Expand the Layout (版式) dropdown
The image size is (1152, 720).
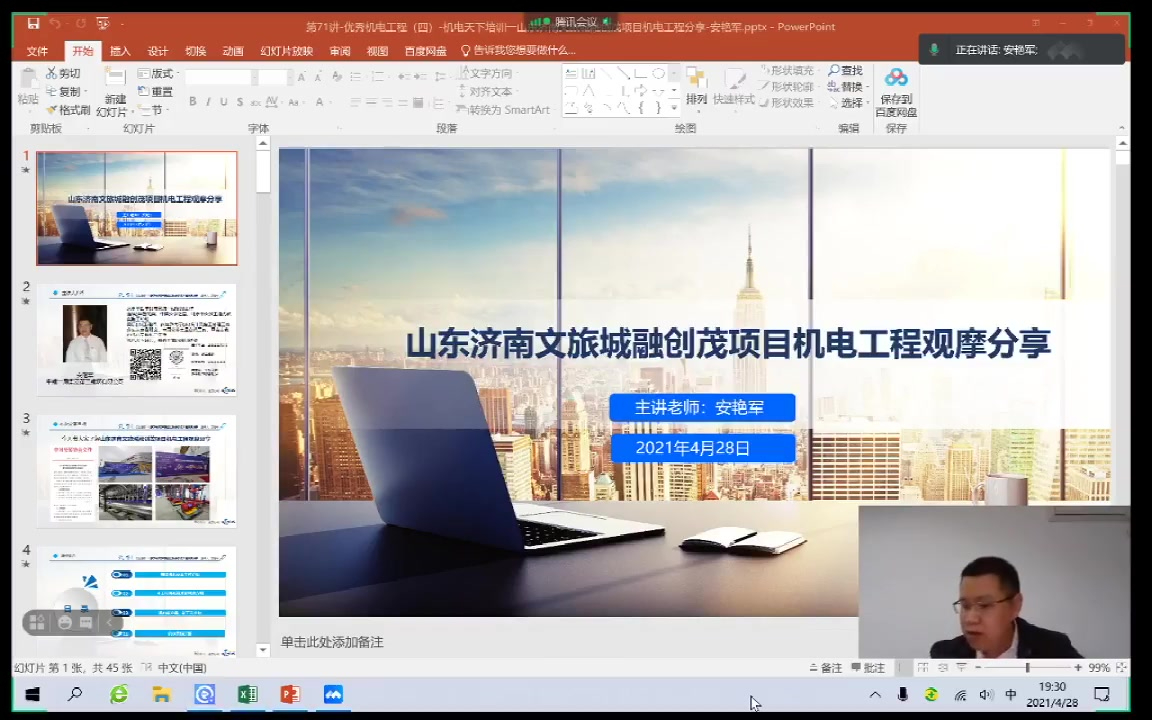pyautogui.click(x=159, y=74)
